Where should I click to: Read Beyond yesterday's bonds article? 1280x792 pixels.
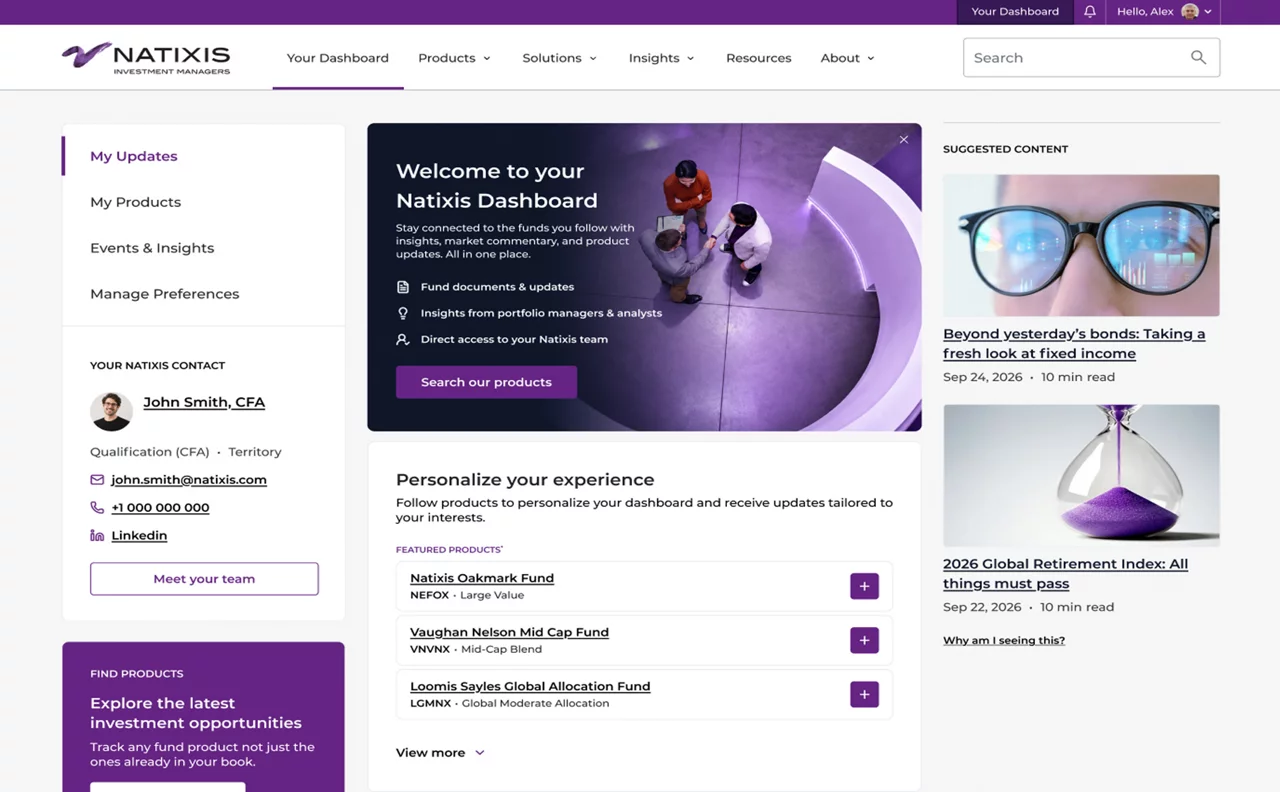pos(1074,343)
